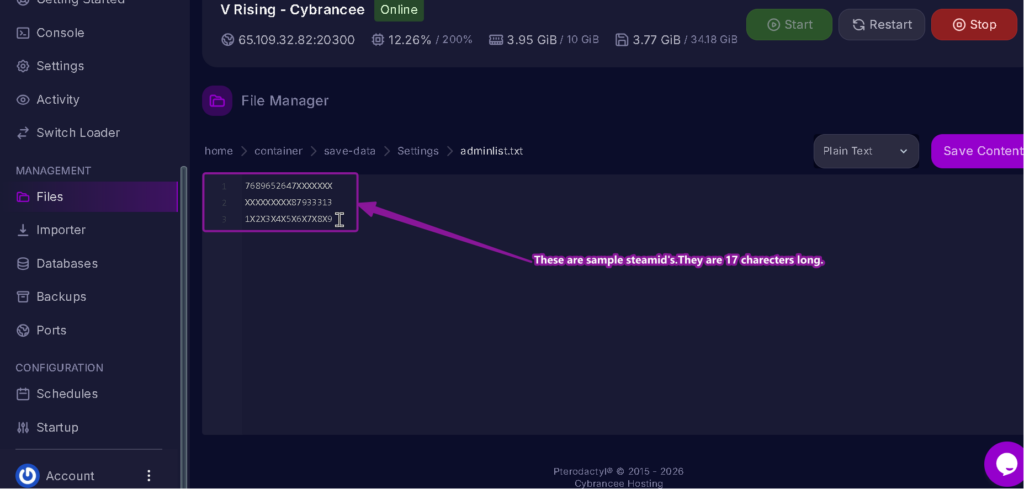Click the Settings gear icon
This screenshot has height=489, width=1024.
(x=23, y=66)
